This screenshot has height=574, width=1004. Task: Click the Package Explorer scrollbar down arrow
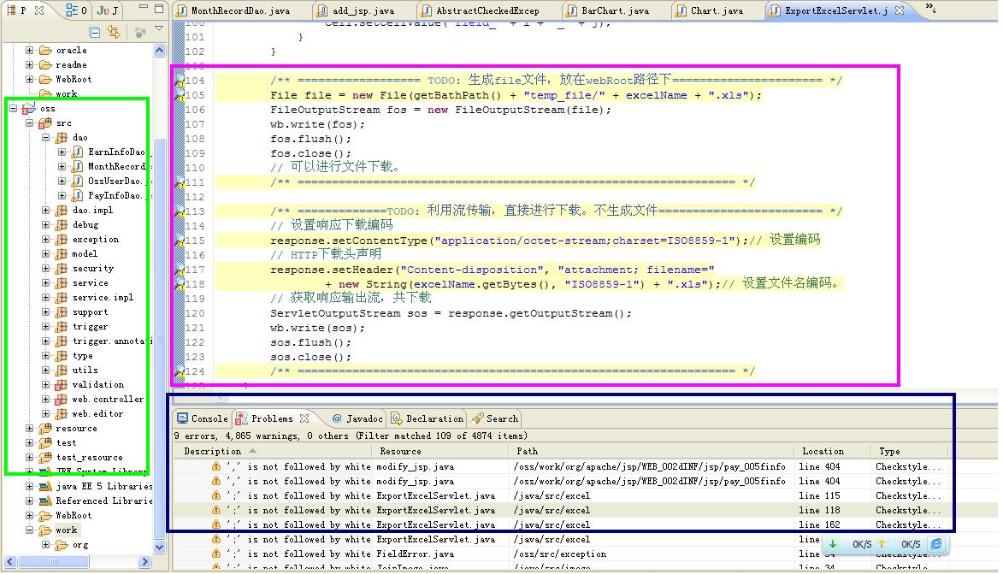[x=159, y=547]
